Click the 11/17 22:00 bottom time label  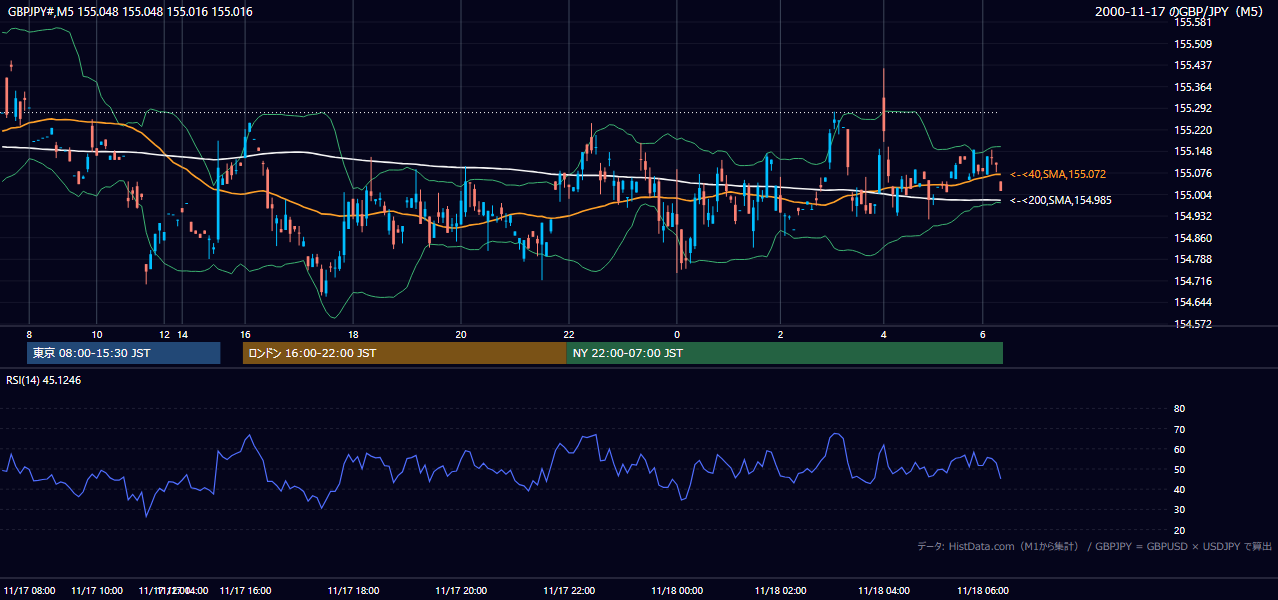coord(569,590)
